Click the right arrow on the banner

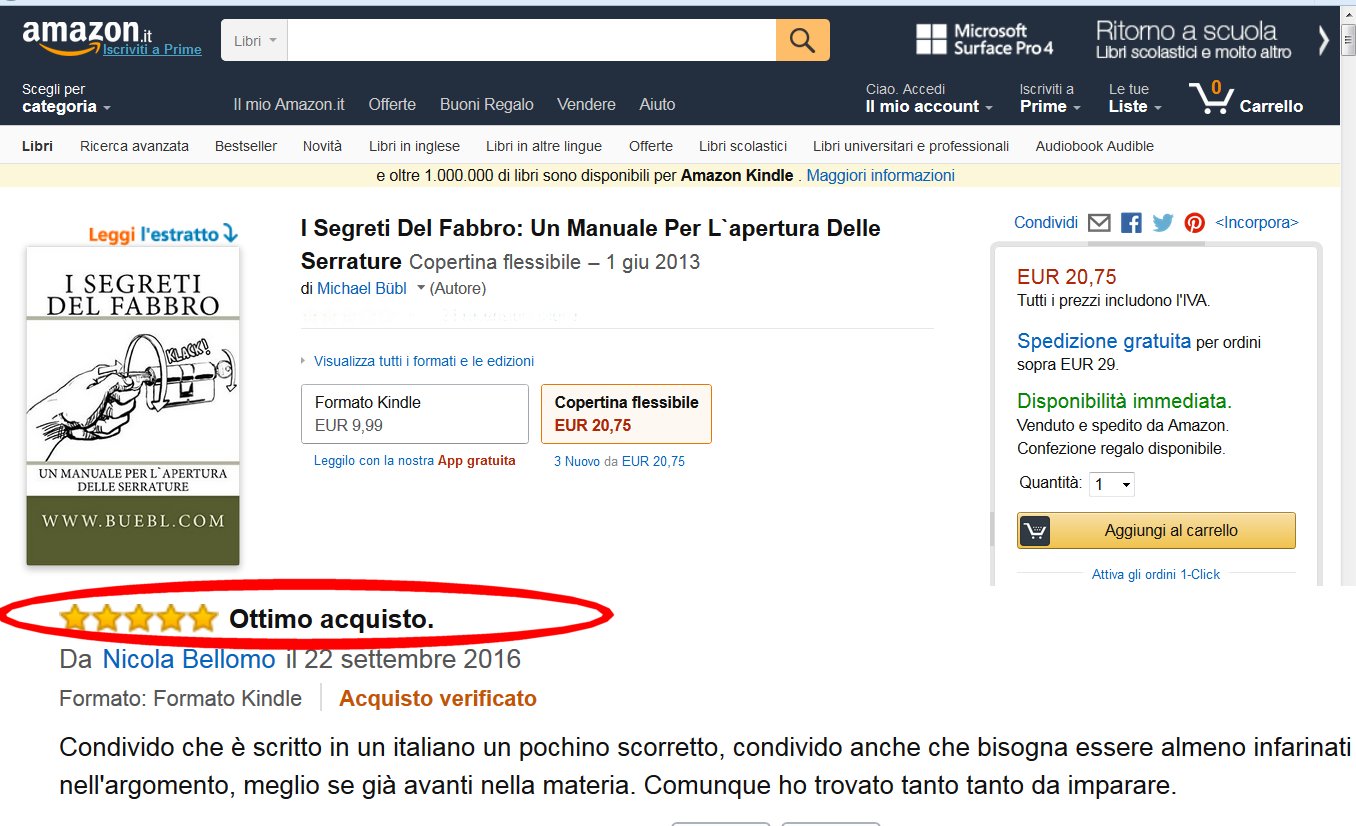(1325, 40)
